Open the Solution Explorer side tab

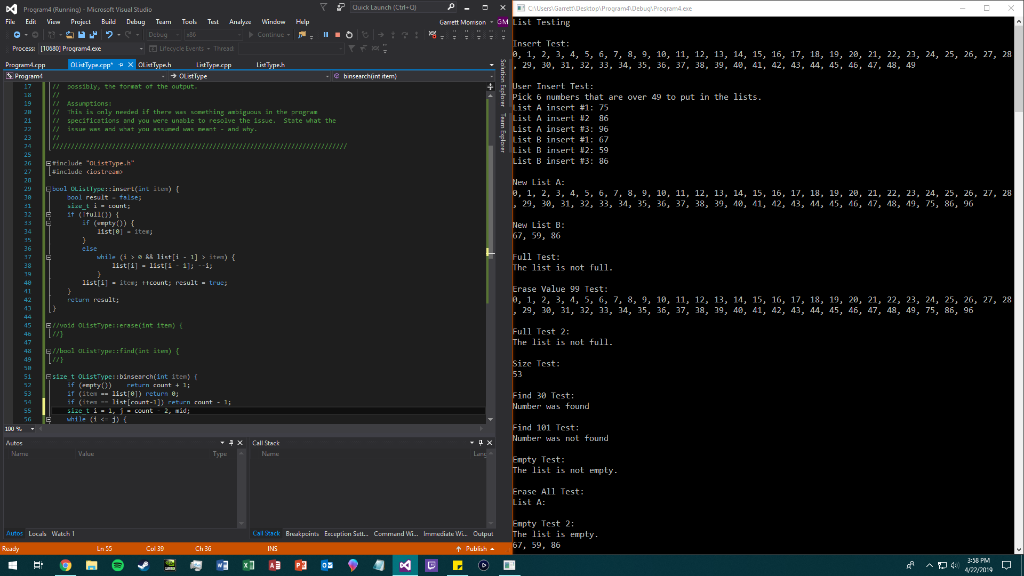pos(503,83)
